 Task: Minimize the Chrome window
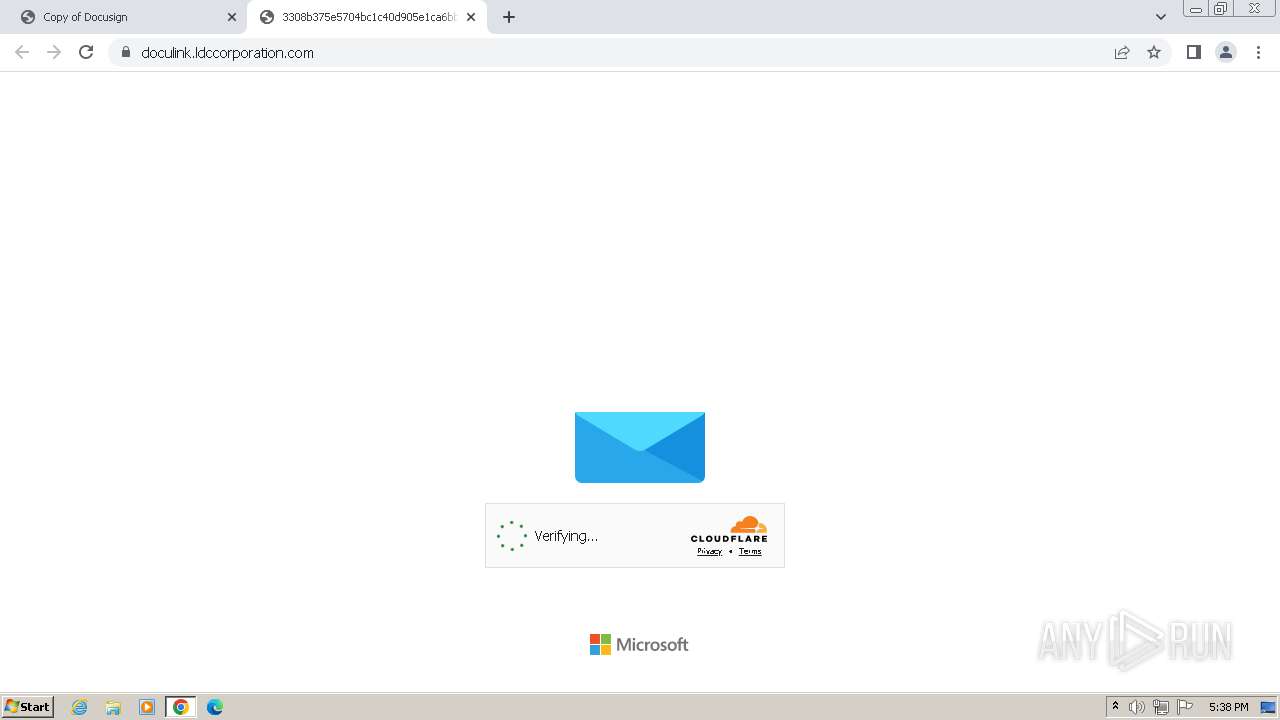pyautogui.click(x=1196, y=9)
